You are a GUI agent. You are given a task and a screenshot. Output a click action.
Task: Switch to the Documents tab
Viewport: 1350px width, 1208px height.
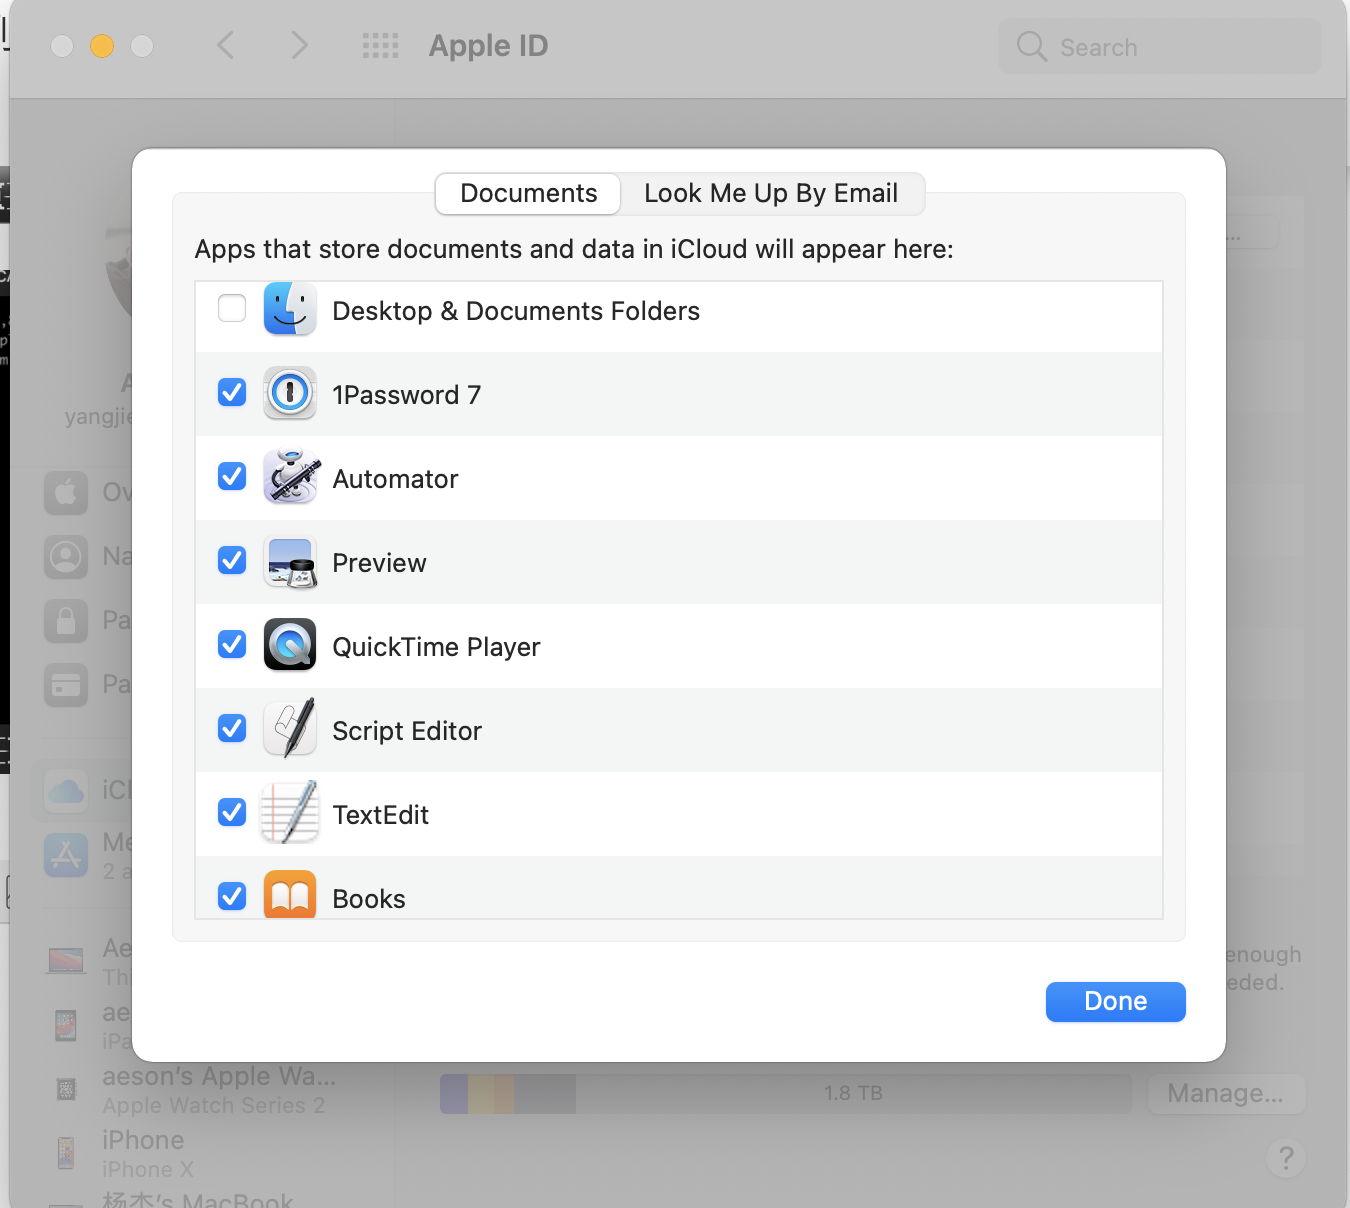(528, 193)
